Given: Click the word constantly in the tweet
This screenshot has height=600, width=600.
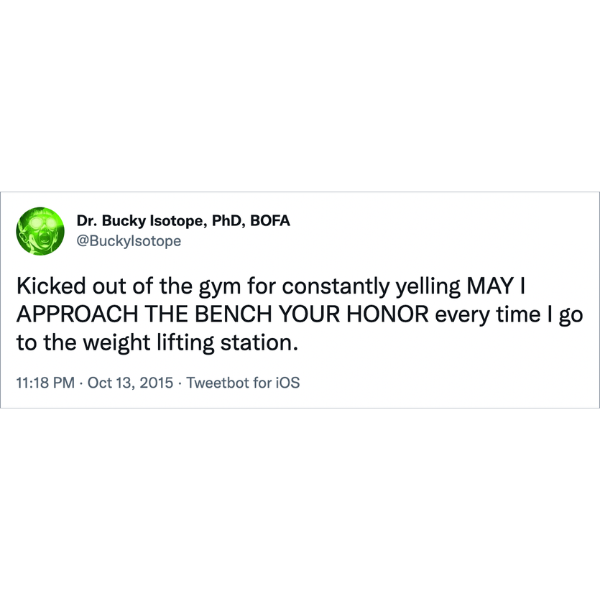Looking at the screenshot, I should point(336,287).
